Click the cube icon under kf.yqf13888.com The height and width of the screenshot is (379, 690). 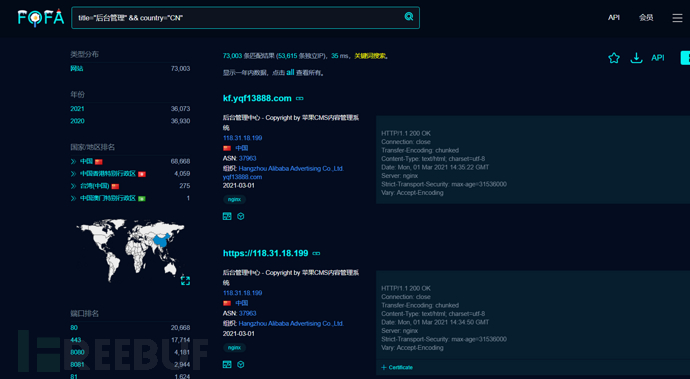click(x=241, y=216)
